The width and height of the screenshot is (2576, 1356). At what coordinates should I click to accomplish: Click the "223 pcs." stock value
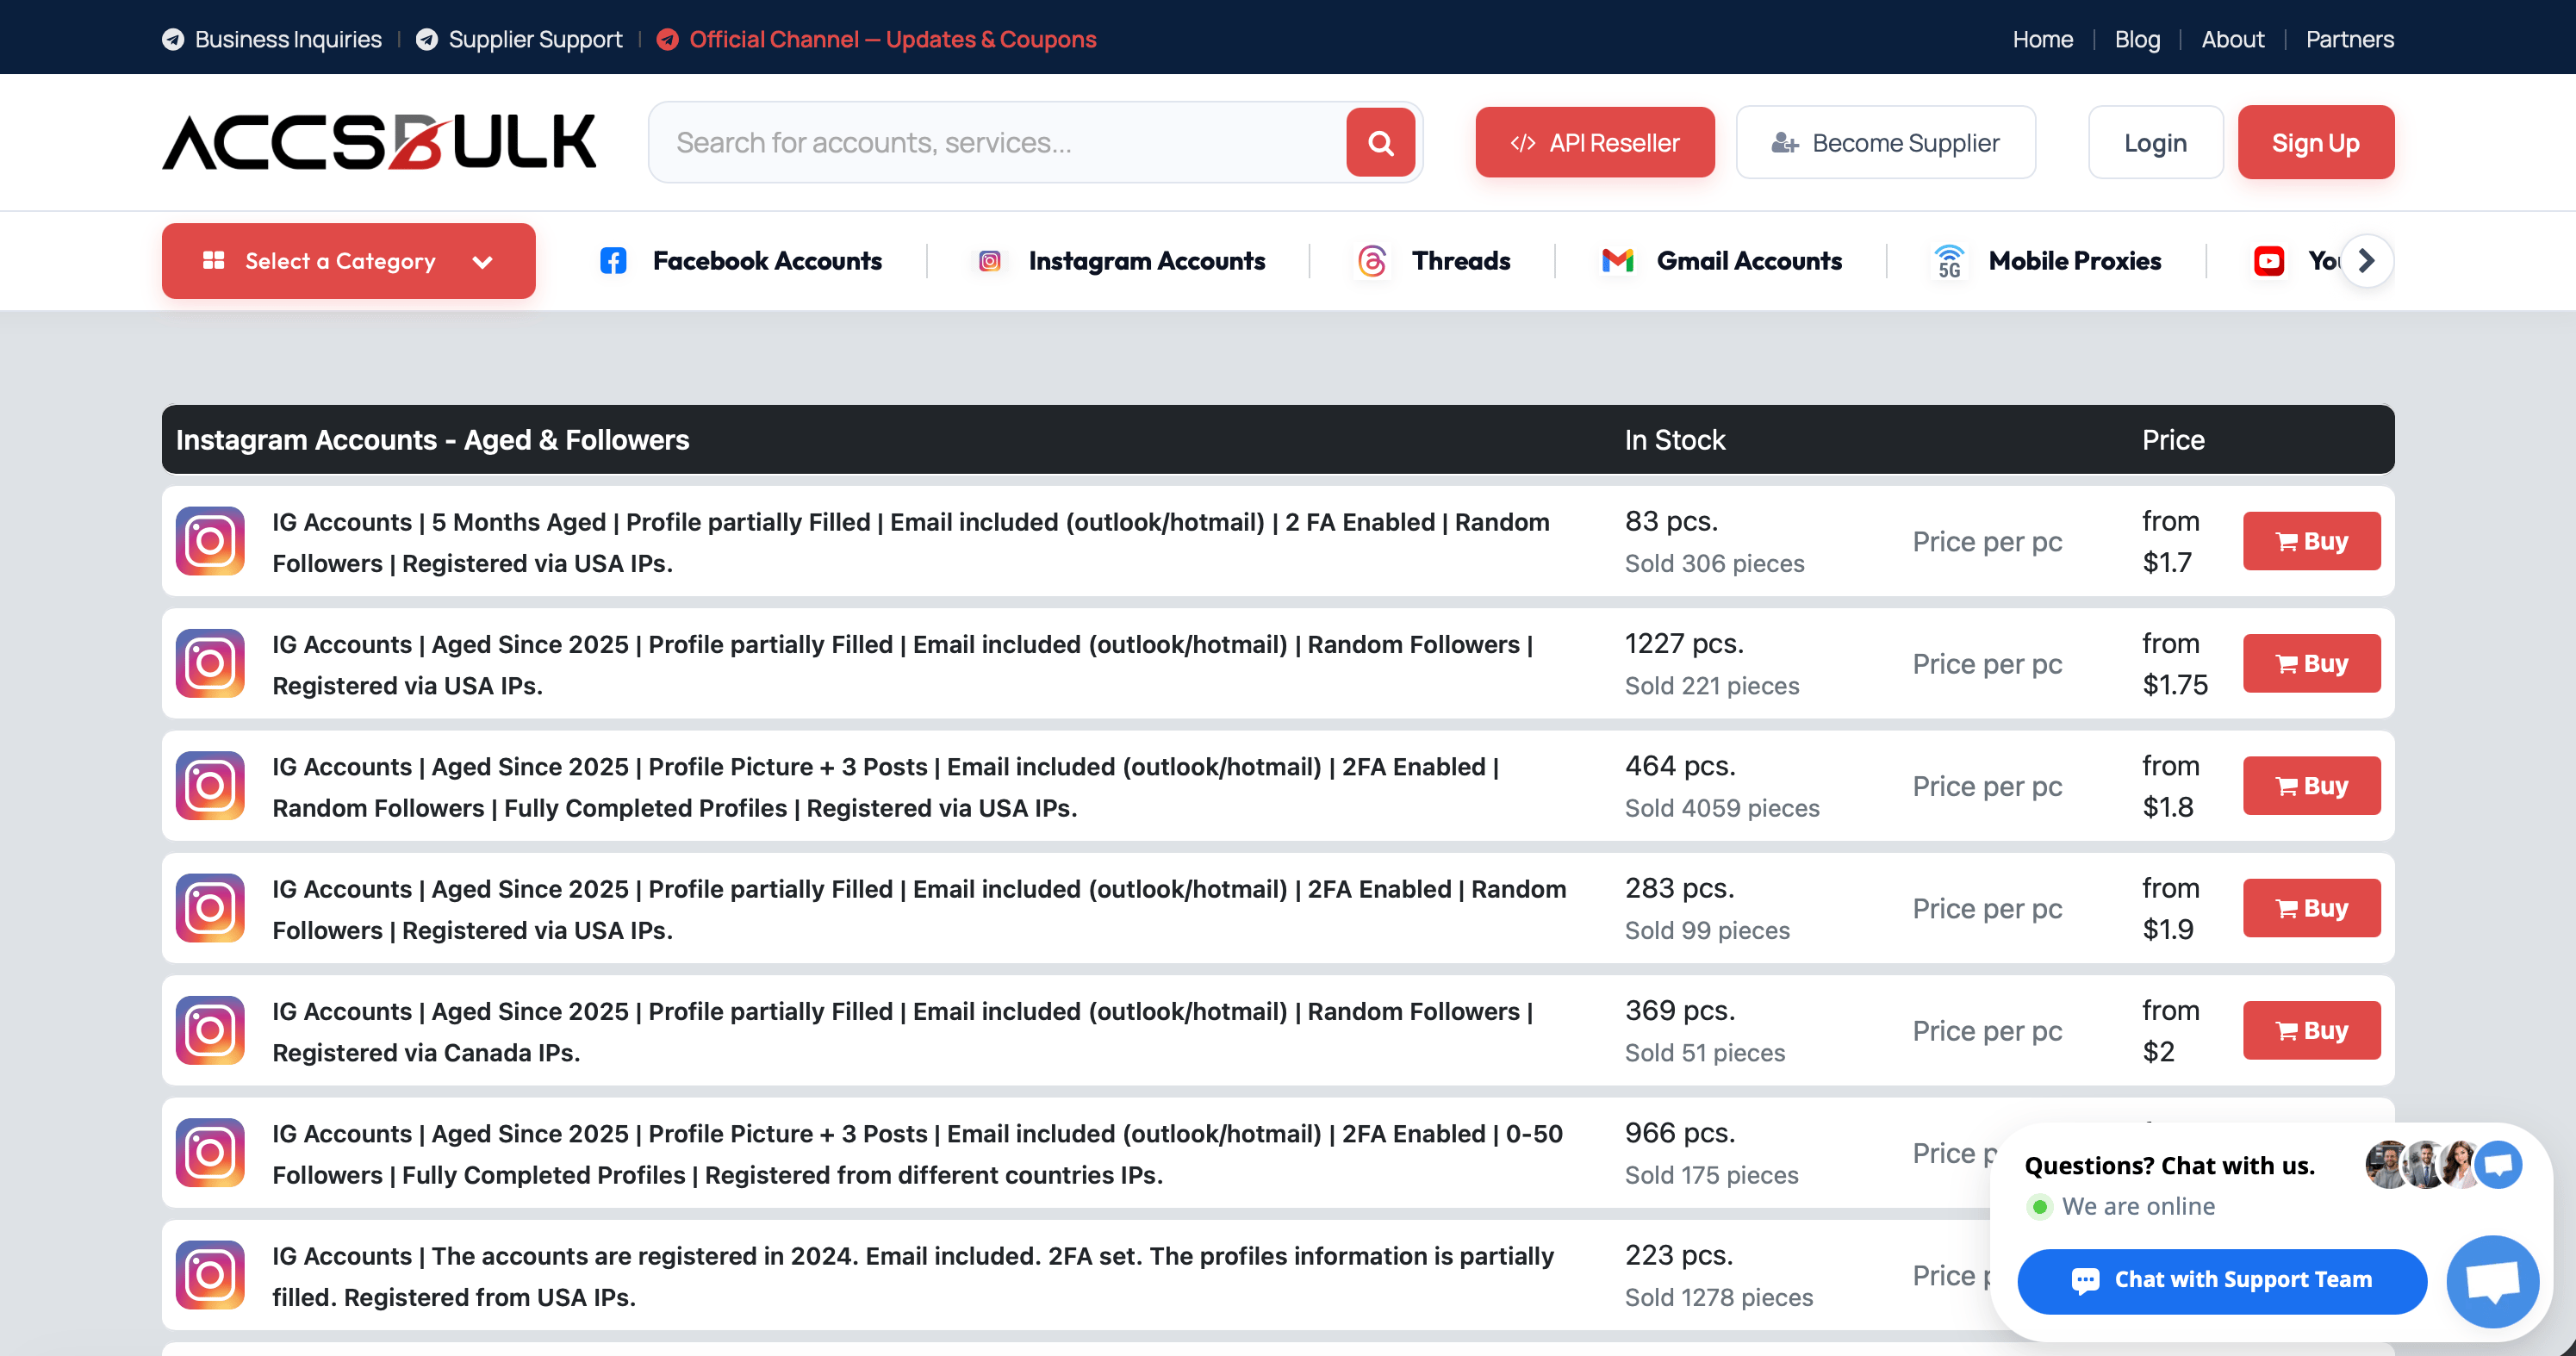1679,1255
